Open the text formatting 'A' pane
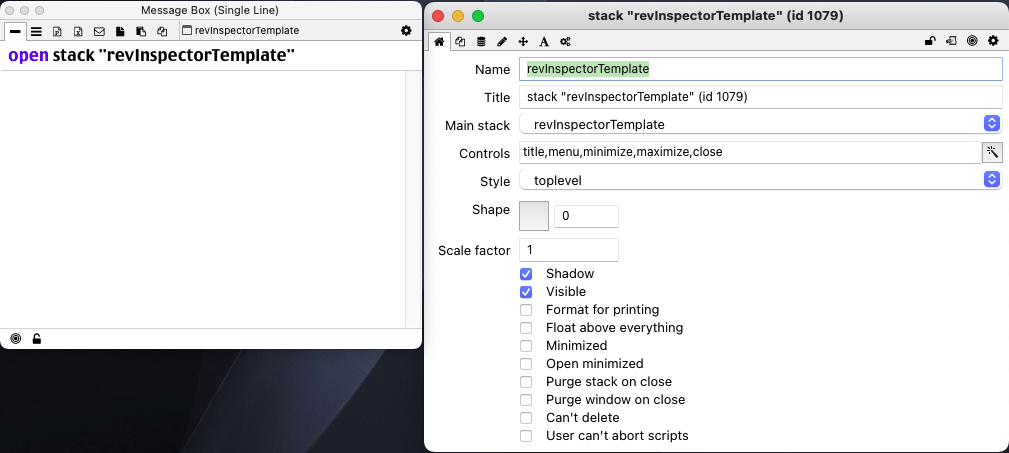 [544, 41]
